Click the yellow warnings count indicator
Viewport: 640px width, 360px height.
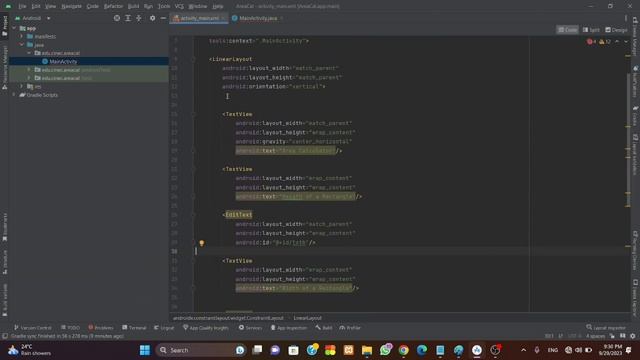[x=605, y=42]
